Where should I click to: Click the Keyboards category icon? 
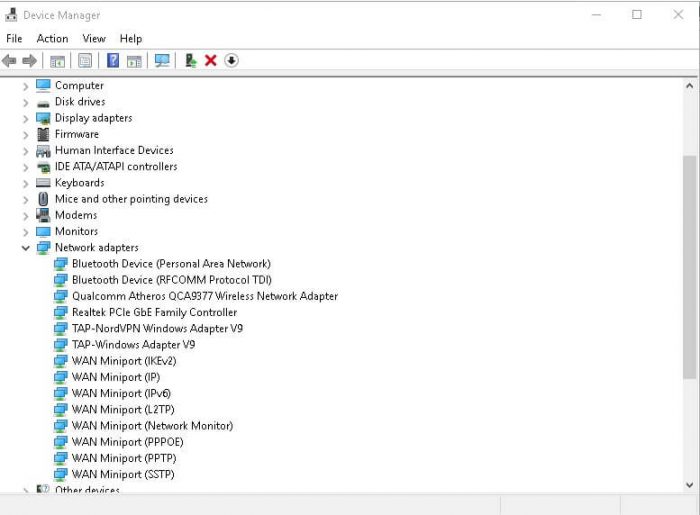[x=43, y=183]
